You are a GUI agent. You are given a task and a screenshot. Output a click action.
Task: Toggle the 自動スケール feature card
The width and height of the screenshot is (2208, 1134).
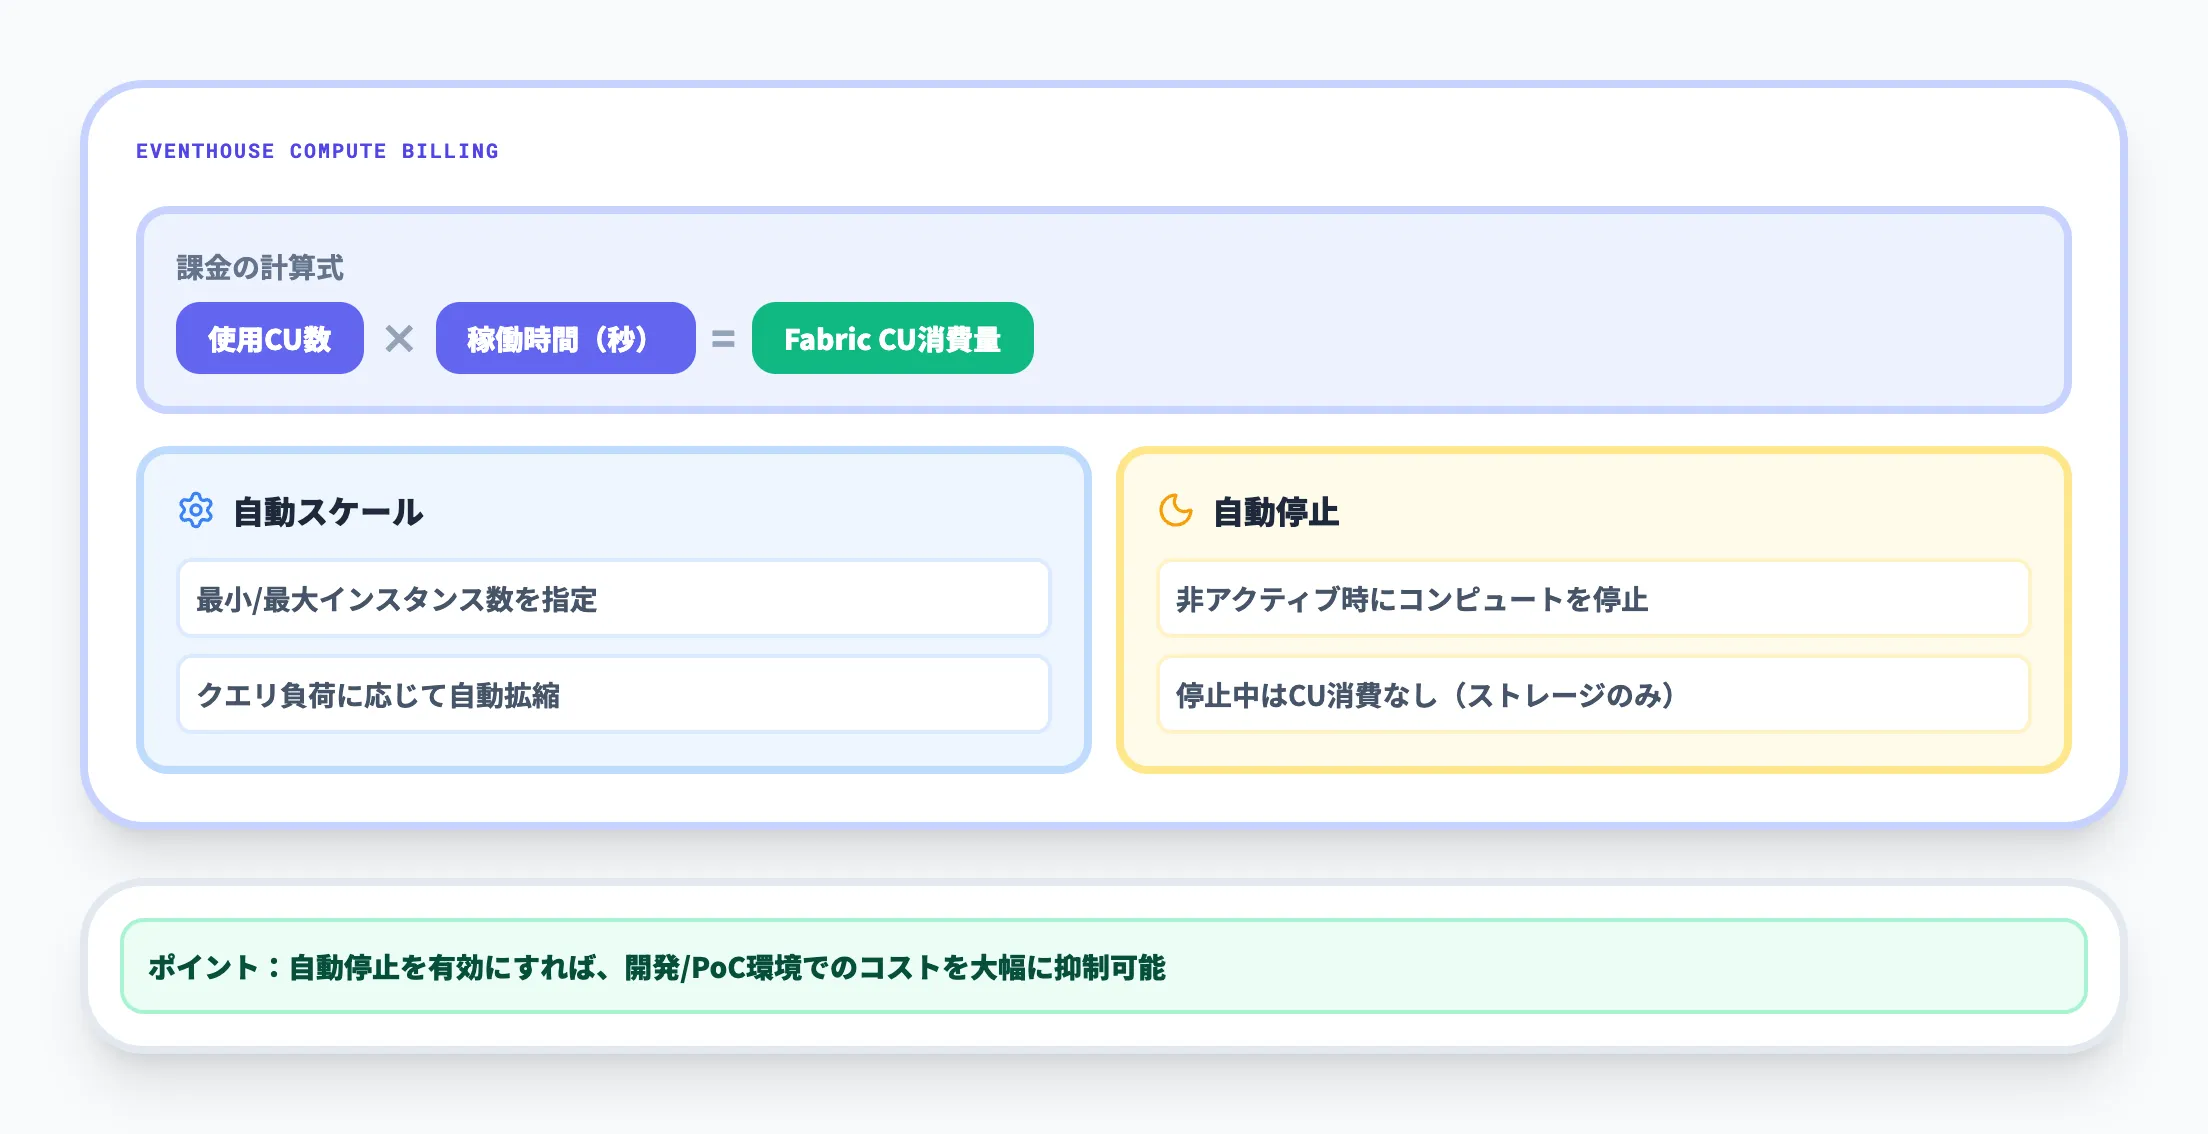(614, 608)
